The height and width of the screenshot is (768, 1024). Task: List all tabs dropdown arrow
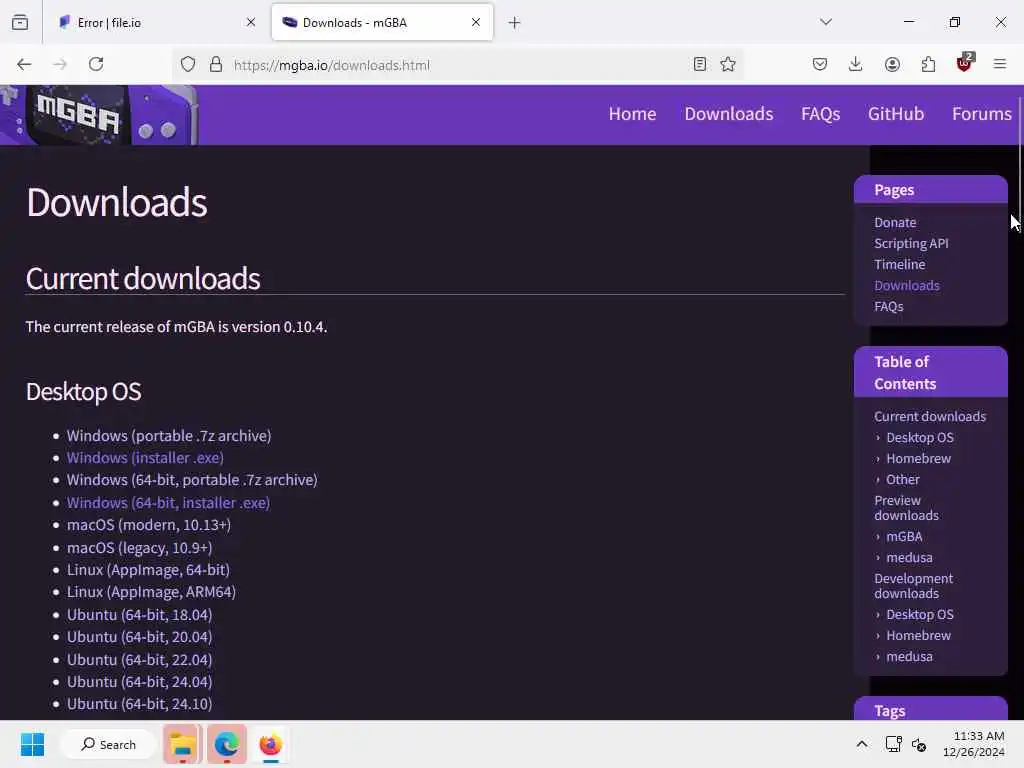(x=826, y=22)
